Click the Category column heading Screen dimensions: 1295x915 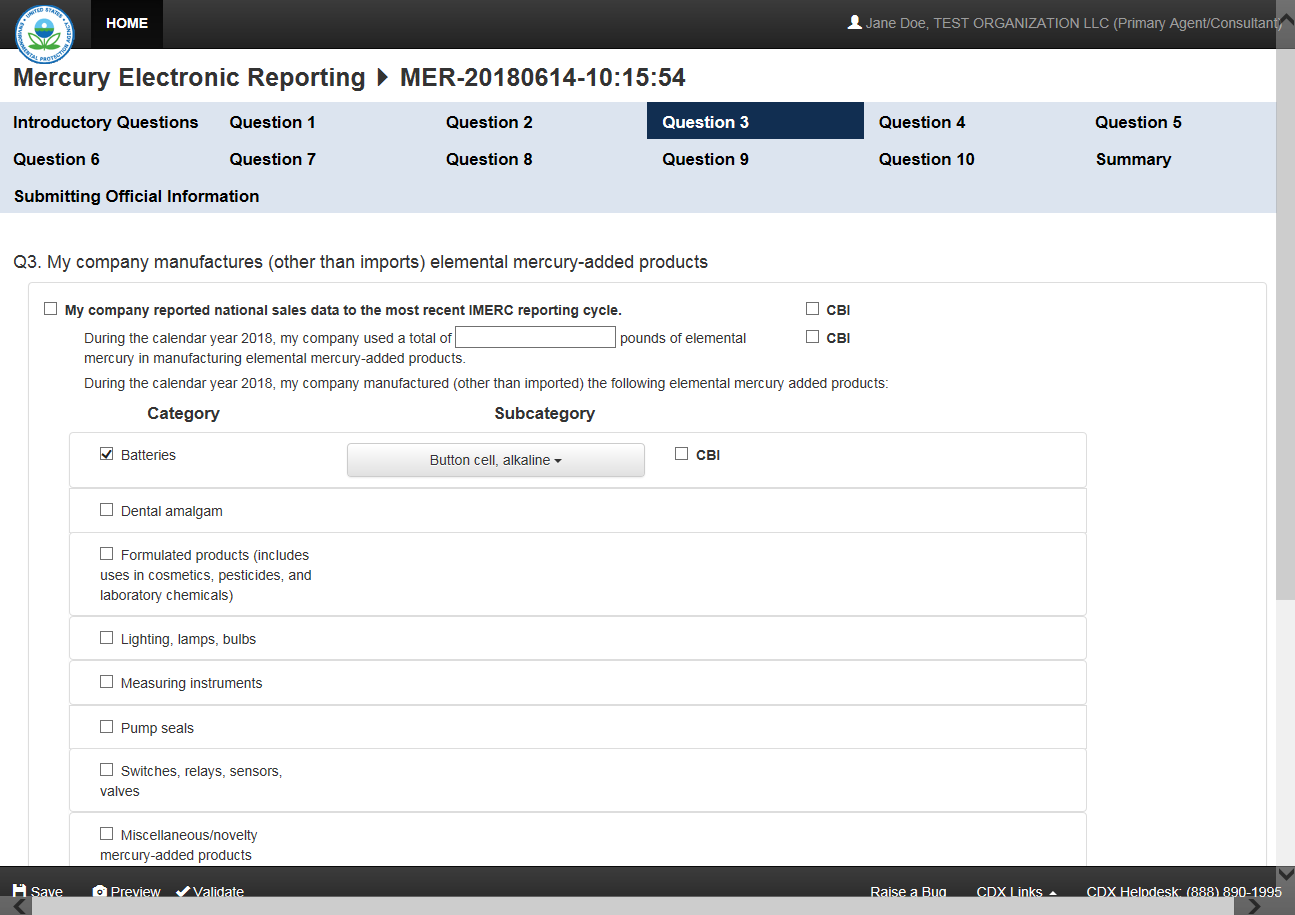[183, 413]
